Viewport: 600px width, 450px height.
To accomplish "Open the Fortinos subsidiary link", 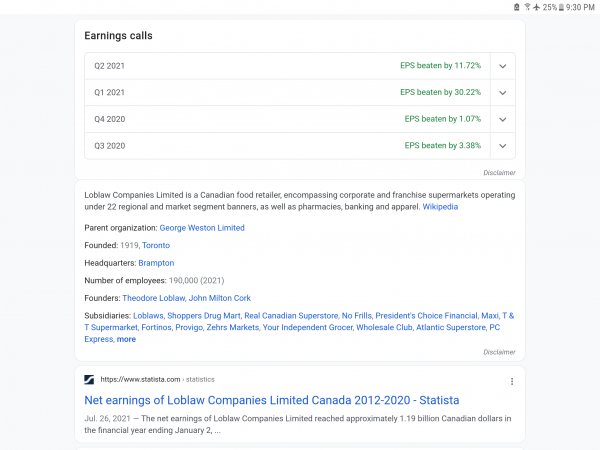I will 157,328.
